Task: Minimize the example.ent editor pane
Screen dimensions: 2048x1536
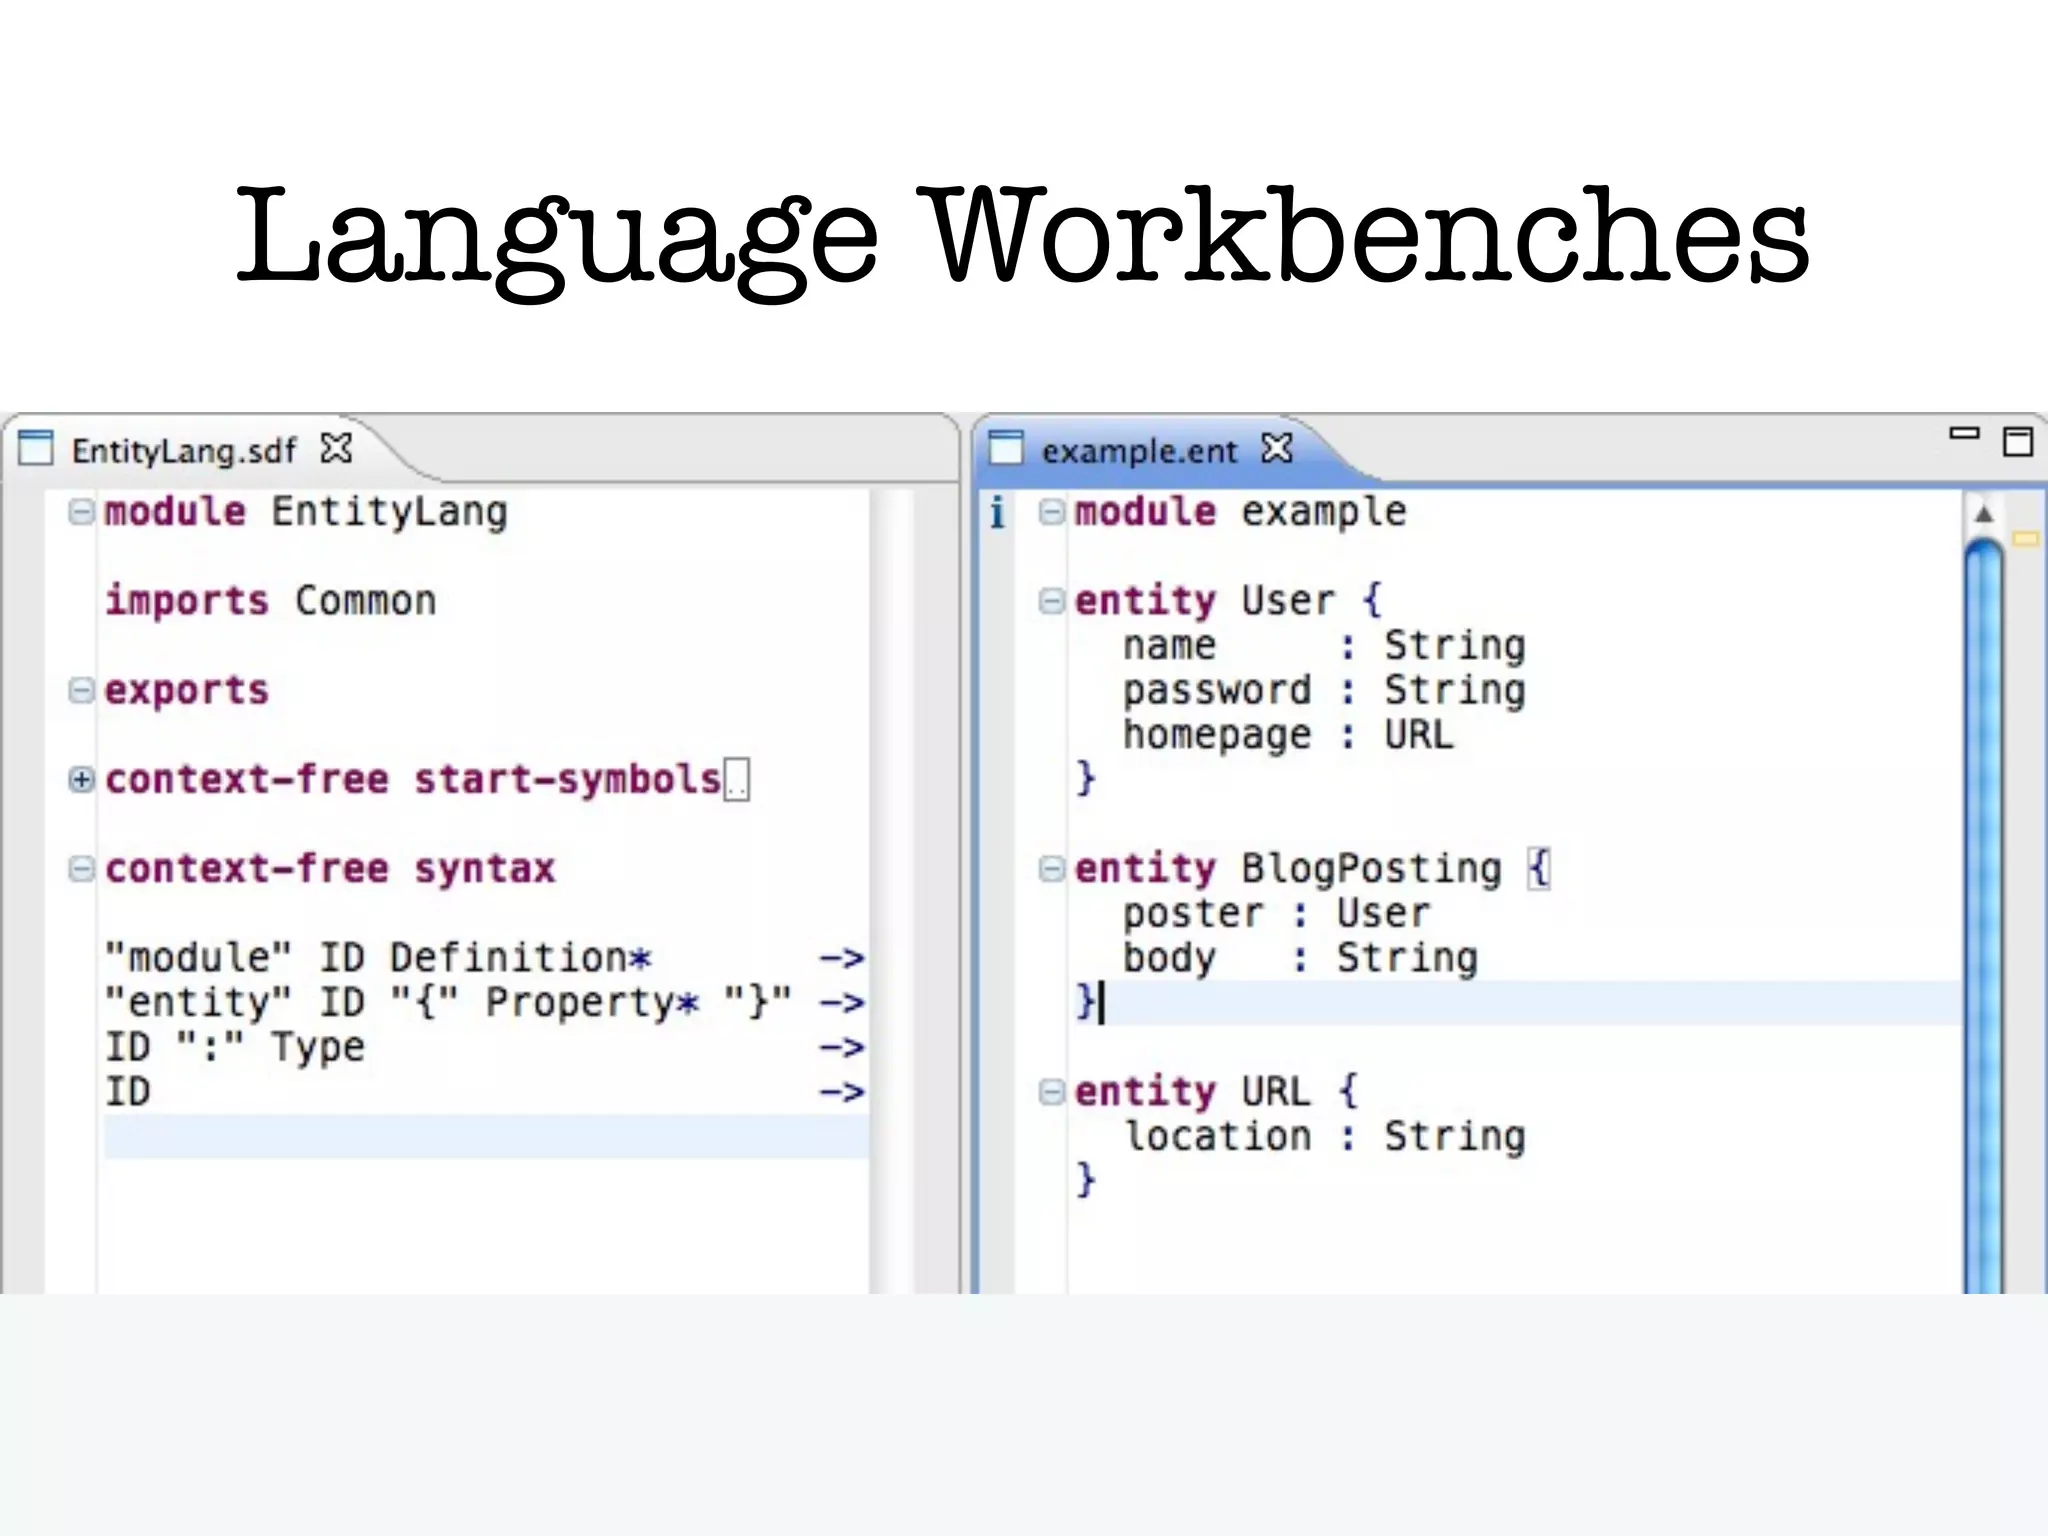Action: [x=1964, y=434]
